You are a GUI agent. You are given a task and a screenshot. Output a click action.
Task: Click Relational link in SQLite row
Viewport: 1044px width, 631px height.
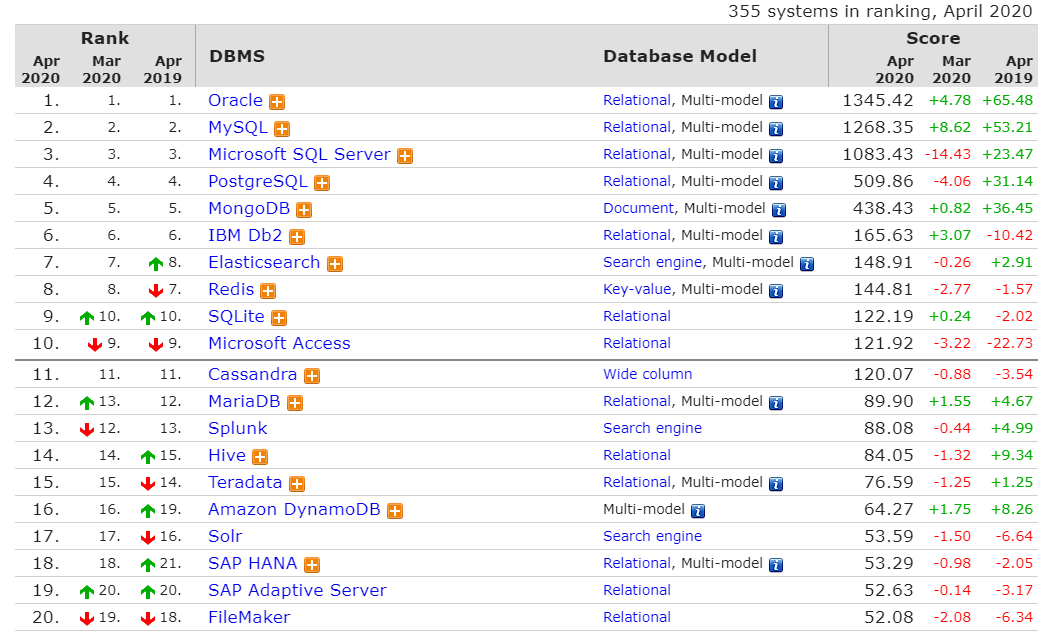click(x=637, y=317)
